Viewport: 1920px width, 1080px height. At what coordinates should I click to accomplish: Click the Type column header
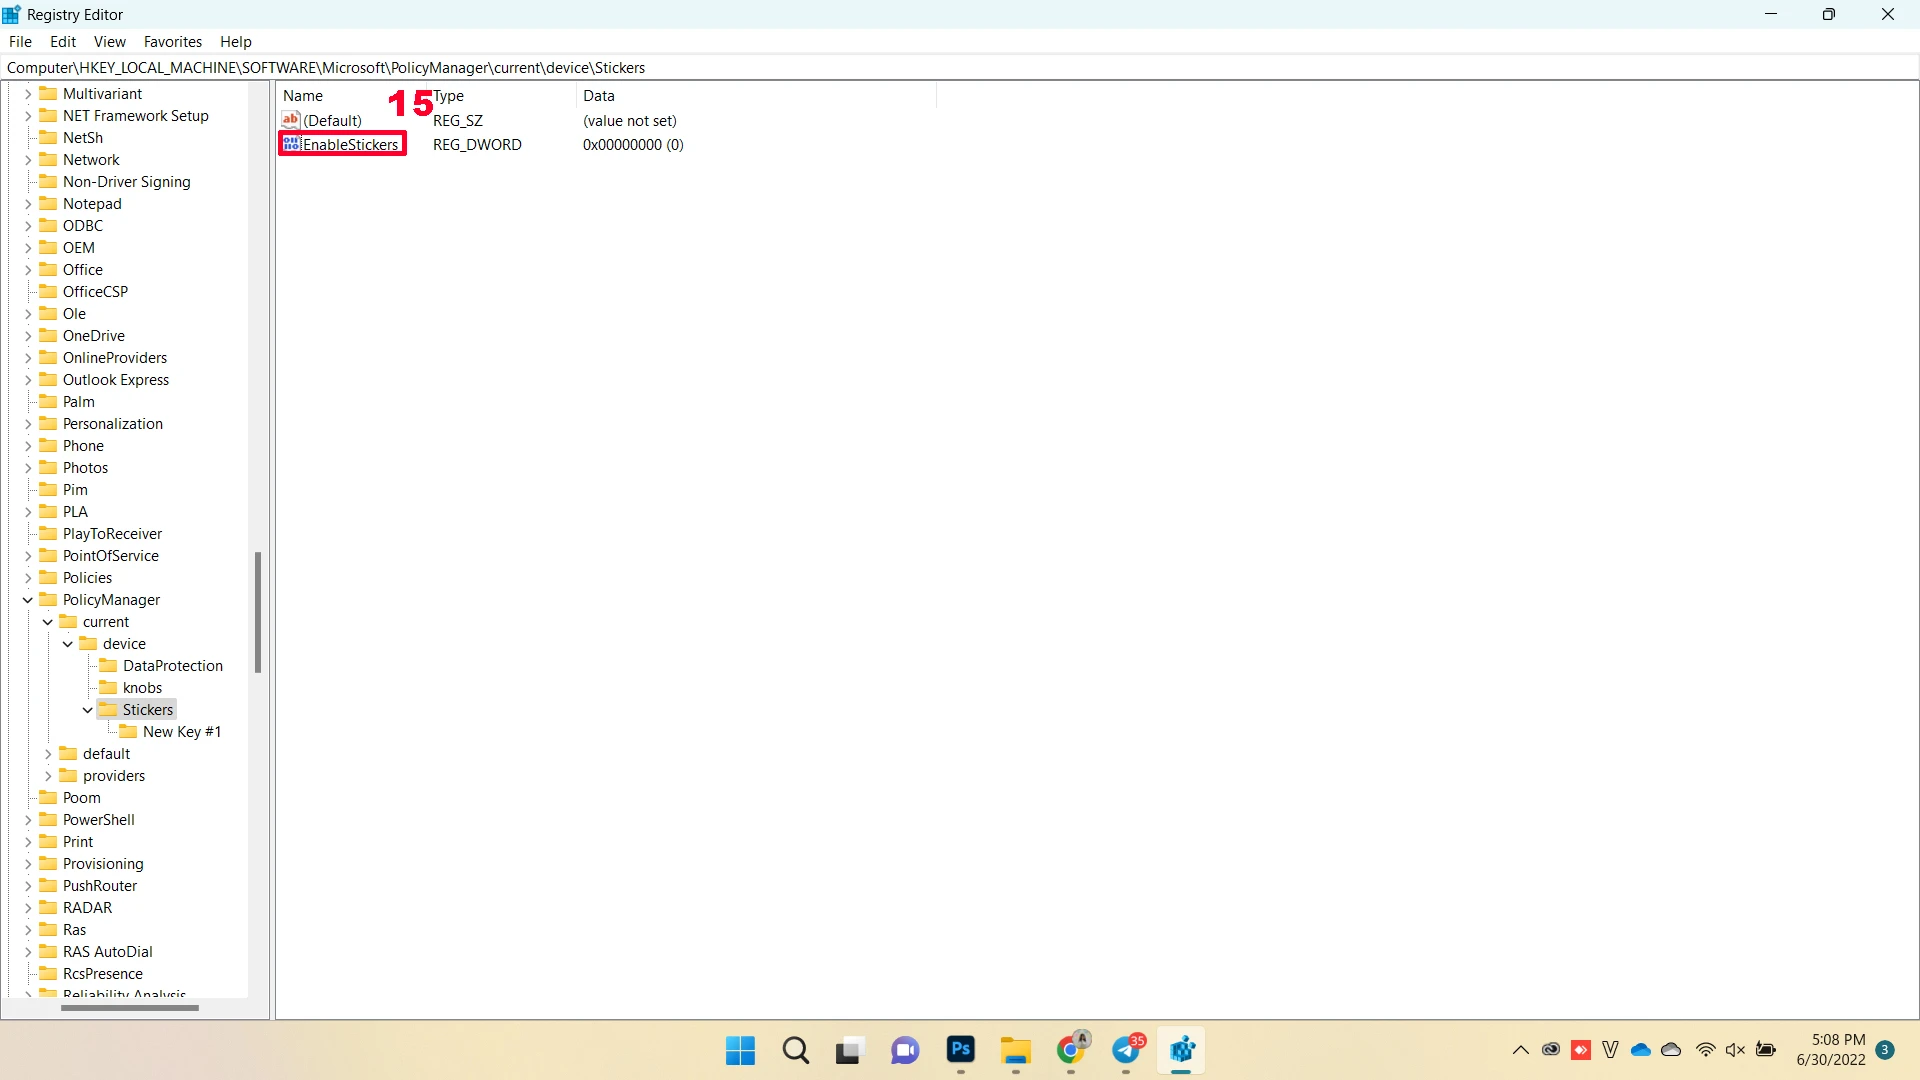(449, 96)
